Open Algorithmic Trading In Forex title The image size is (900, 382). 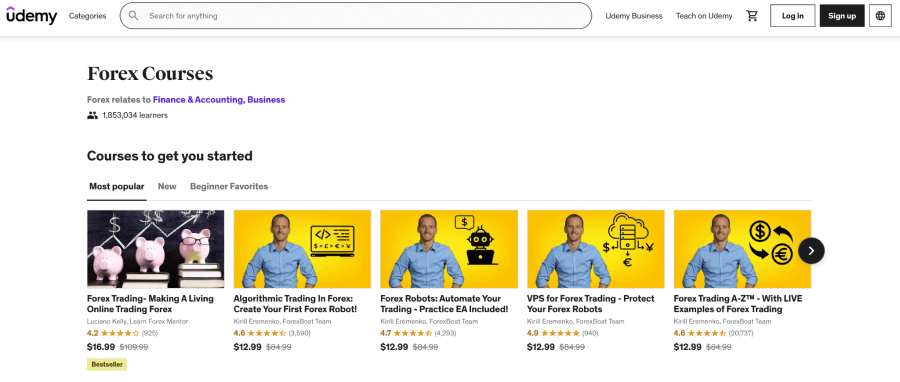coord(296,304)
